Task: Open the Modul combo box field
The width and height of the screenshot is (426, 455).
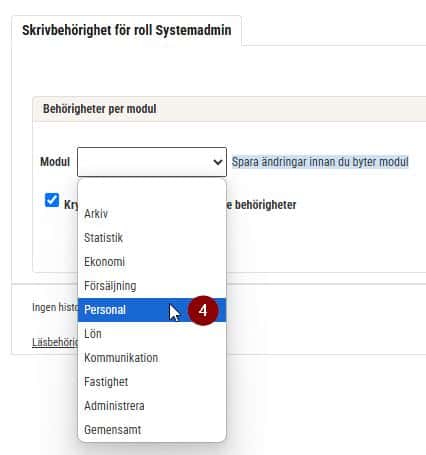Action: click(x=152, y=162)
